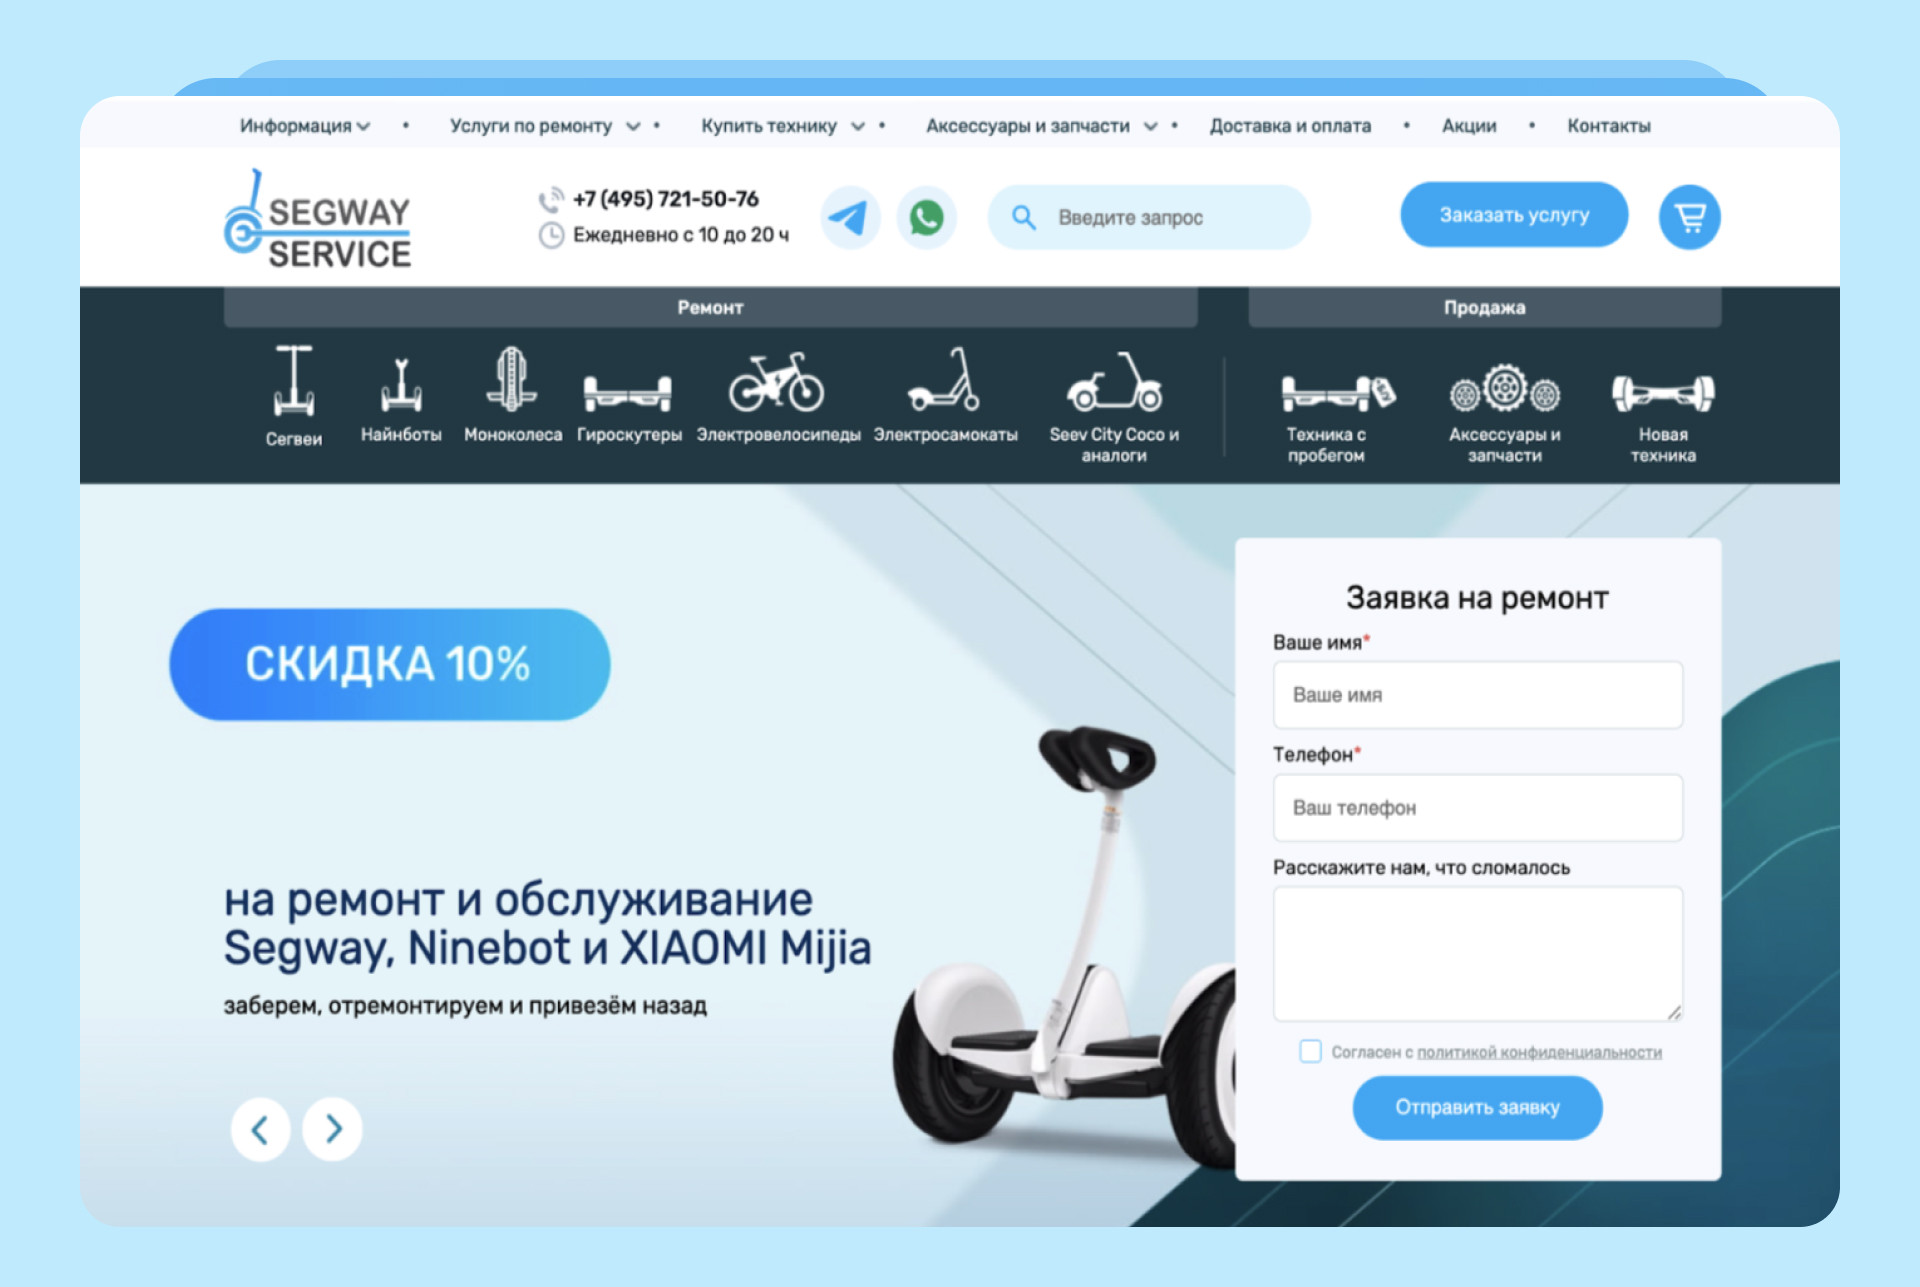Expand the Информация dropdown menu
Viewport: 1920px width, 1287px height.
tap(305, 126)
